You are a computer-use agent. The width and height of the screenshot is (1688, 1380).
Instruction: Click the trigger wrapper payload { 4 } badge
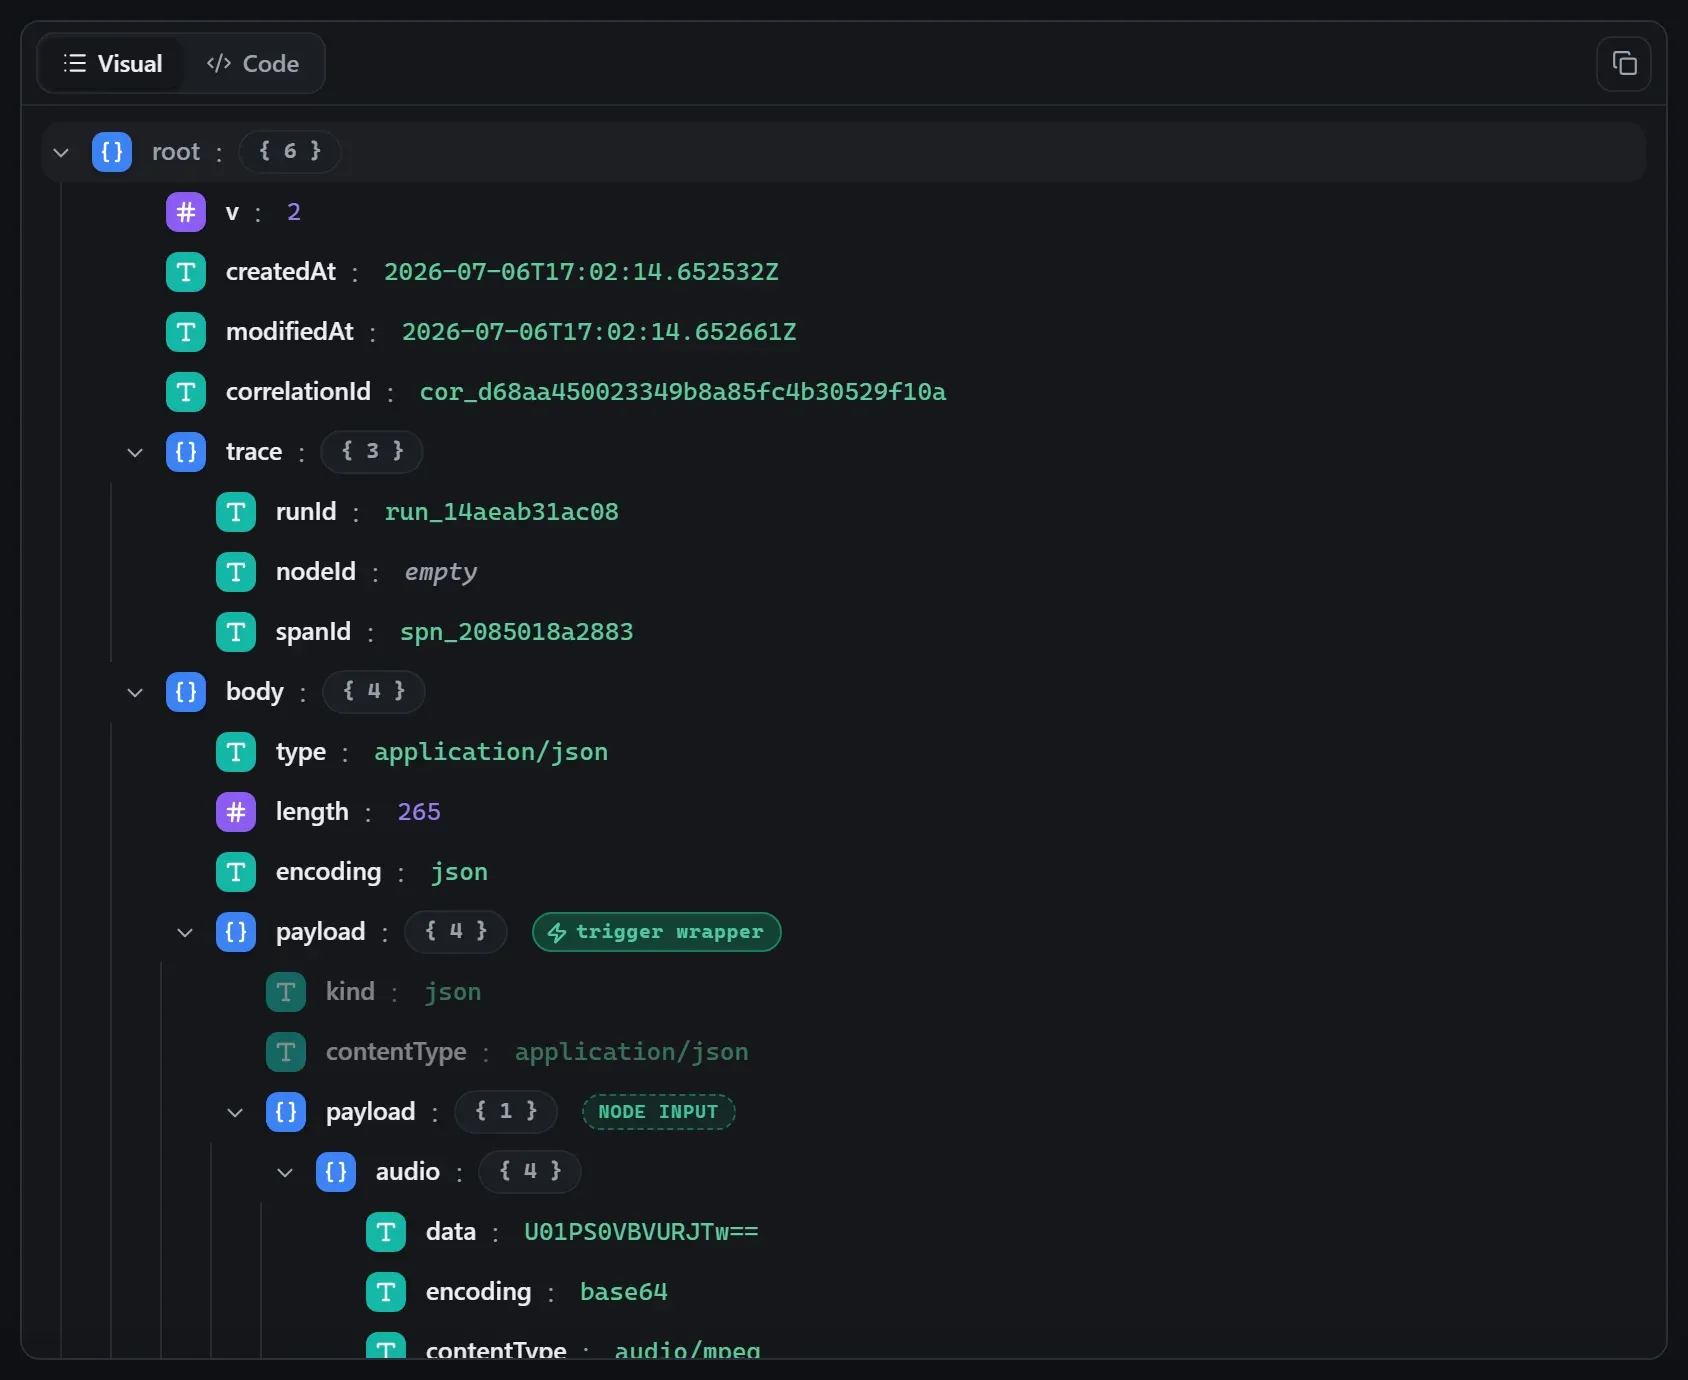pyautogui.click(x=456, y=931)
